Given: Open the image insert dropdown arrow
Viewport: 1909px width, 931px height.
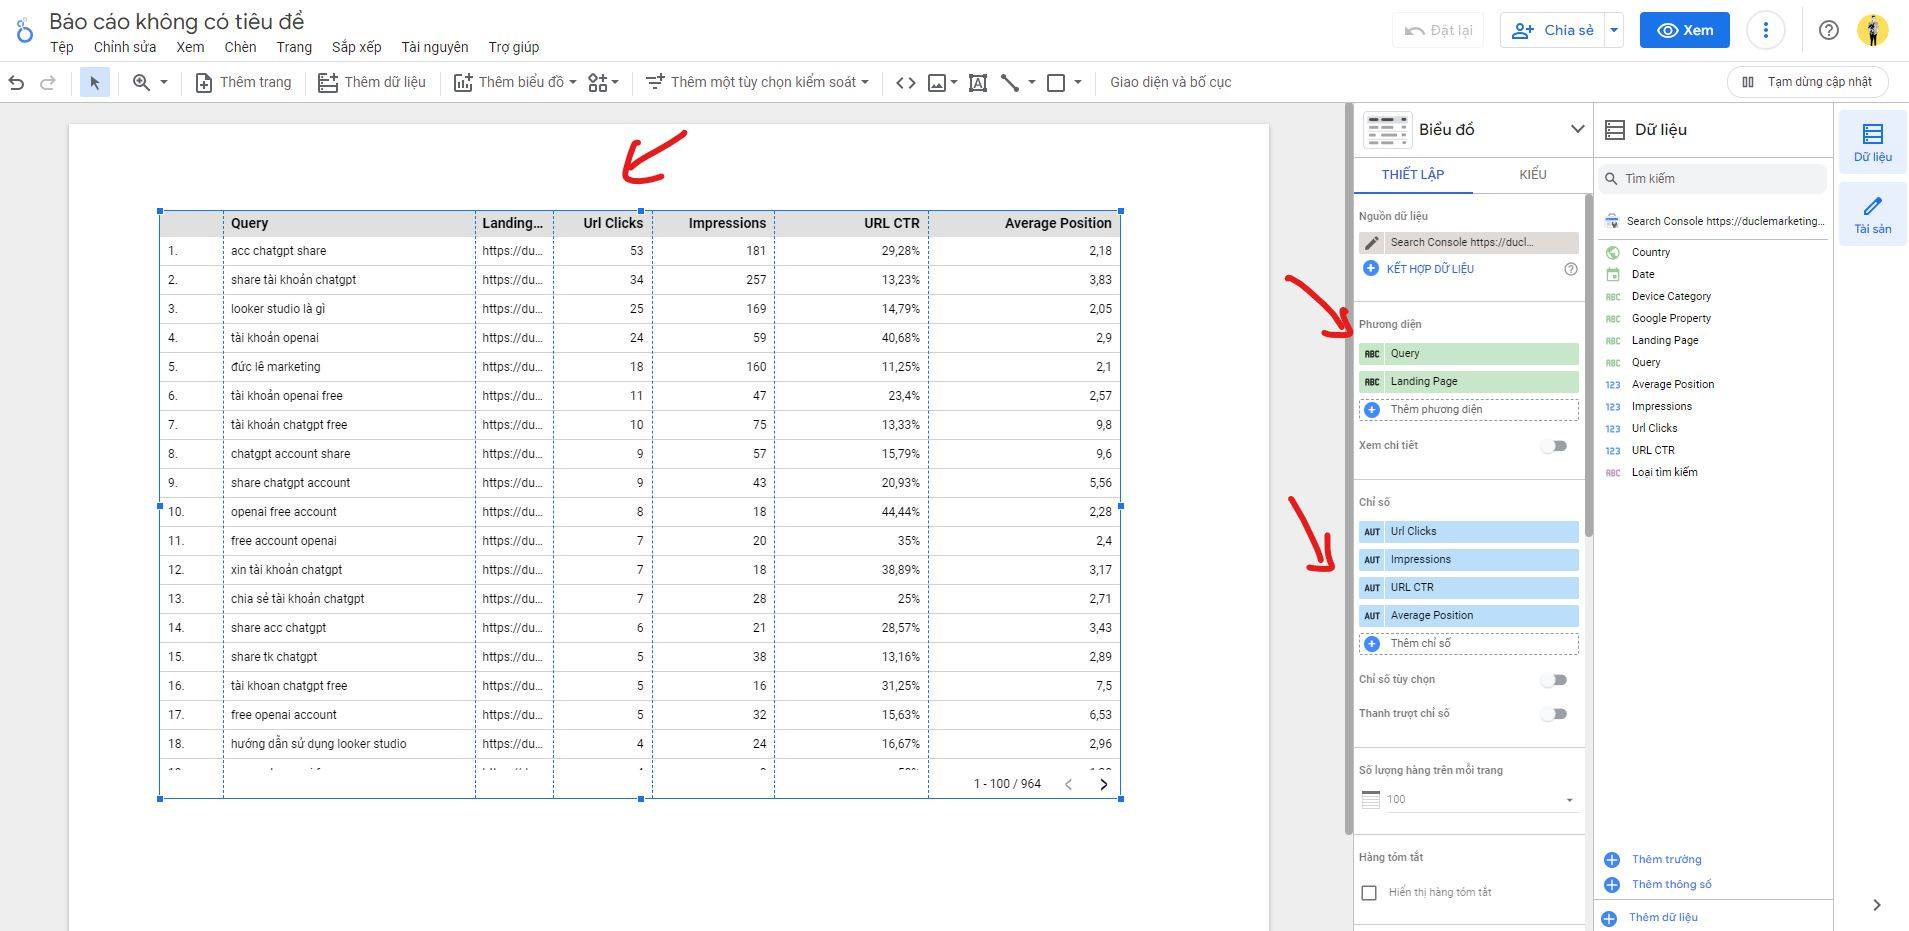Looking at the screenshot, I should pyautogui.click(x=954, y=83).
